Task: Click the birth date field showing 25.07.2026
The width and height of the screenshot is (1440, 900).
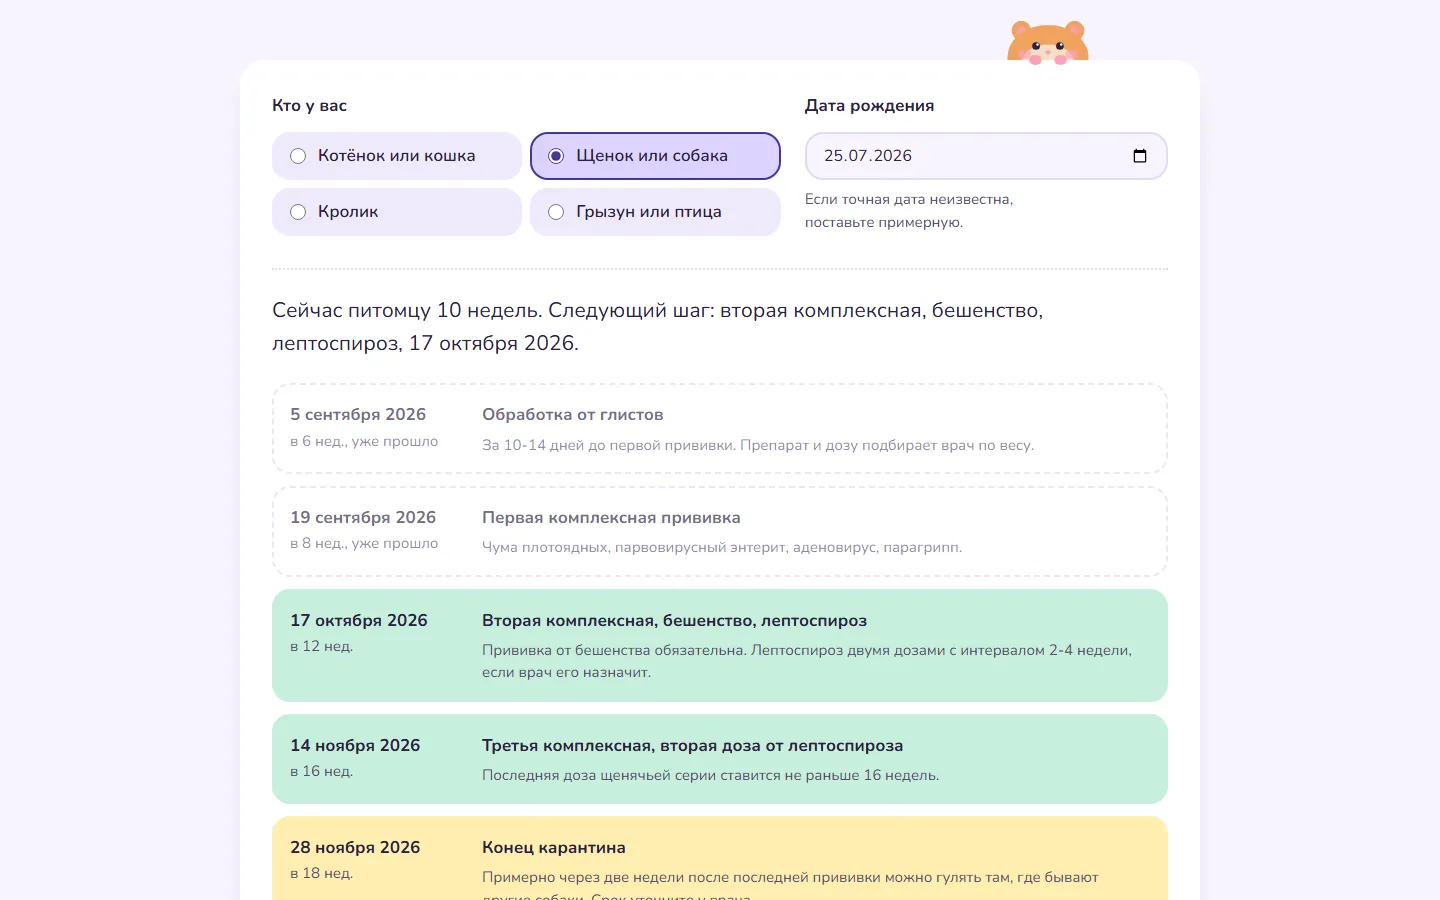Action: (x=986, y=156)
